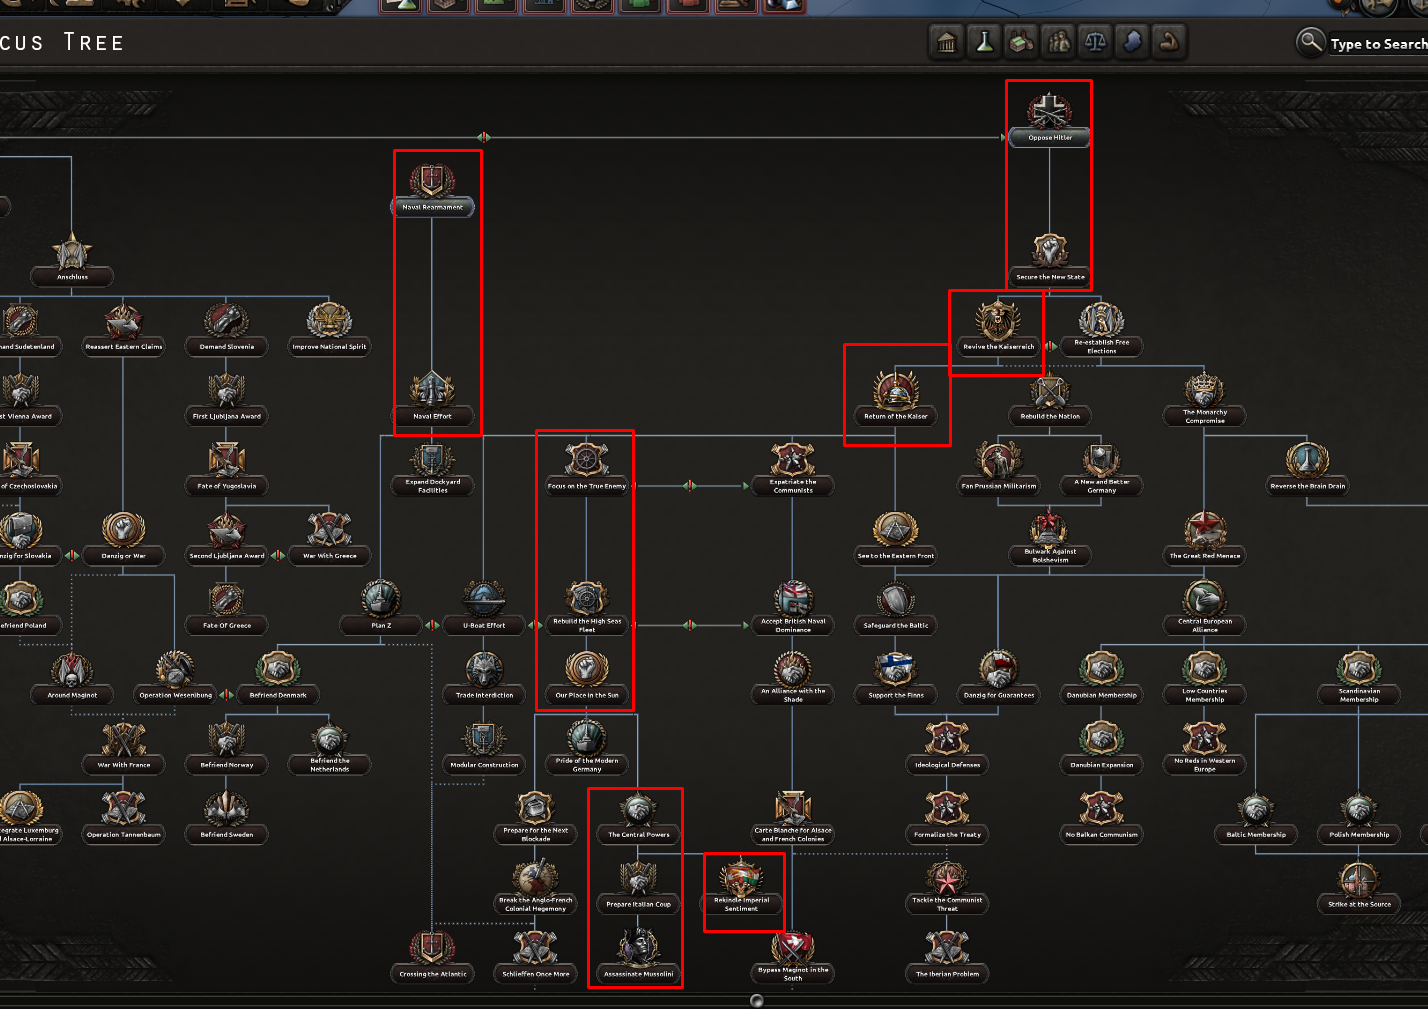Choose the Expatriate the Communists focus
This screenshot has height=1009, width=1428.
[793, 468]
